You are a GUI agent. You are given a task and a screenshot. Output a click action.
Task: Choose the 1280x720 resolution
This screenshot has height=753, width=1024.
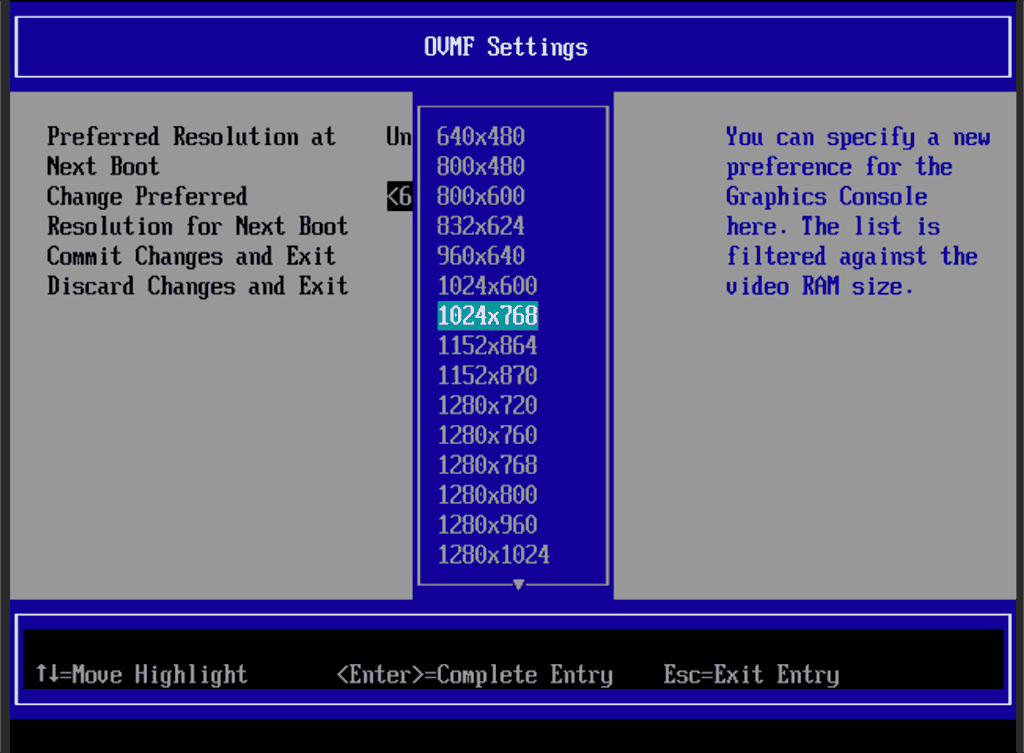coord(487,406)
